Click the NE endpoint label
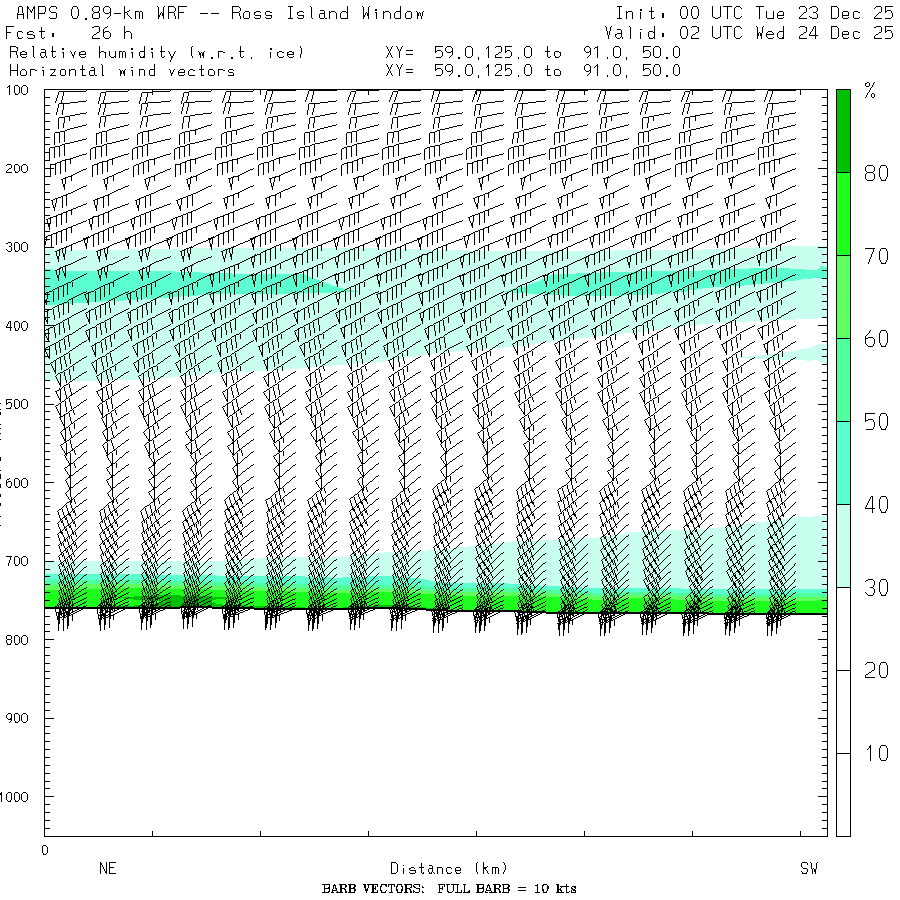 pos(107,869)
